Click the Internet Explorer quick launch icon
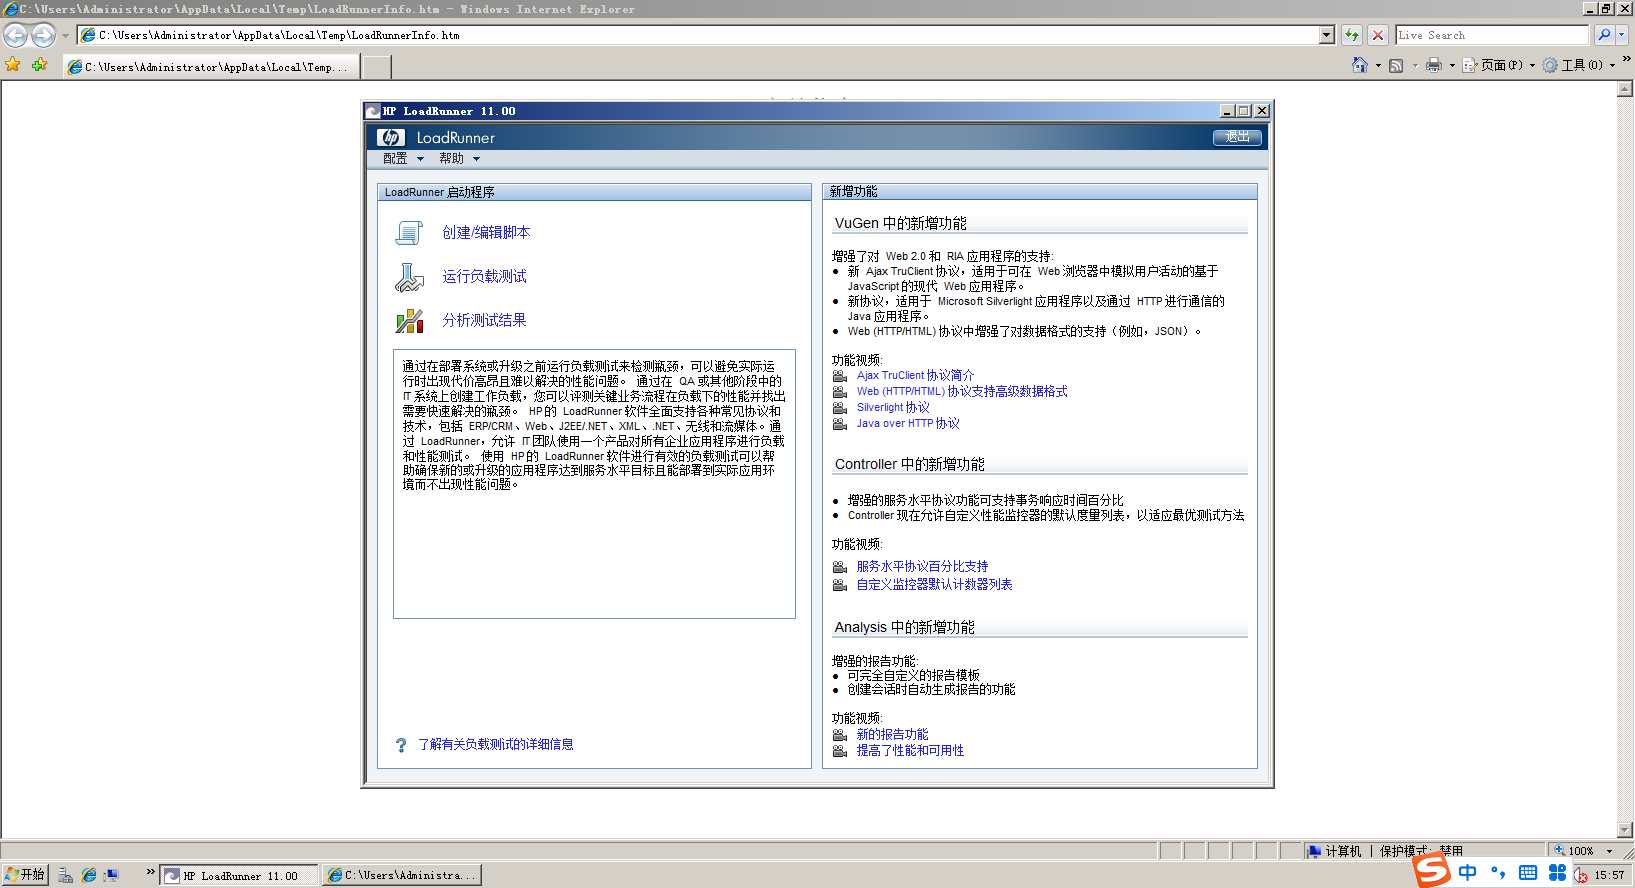 (89, 875)
